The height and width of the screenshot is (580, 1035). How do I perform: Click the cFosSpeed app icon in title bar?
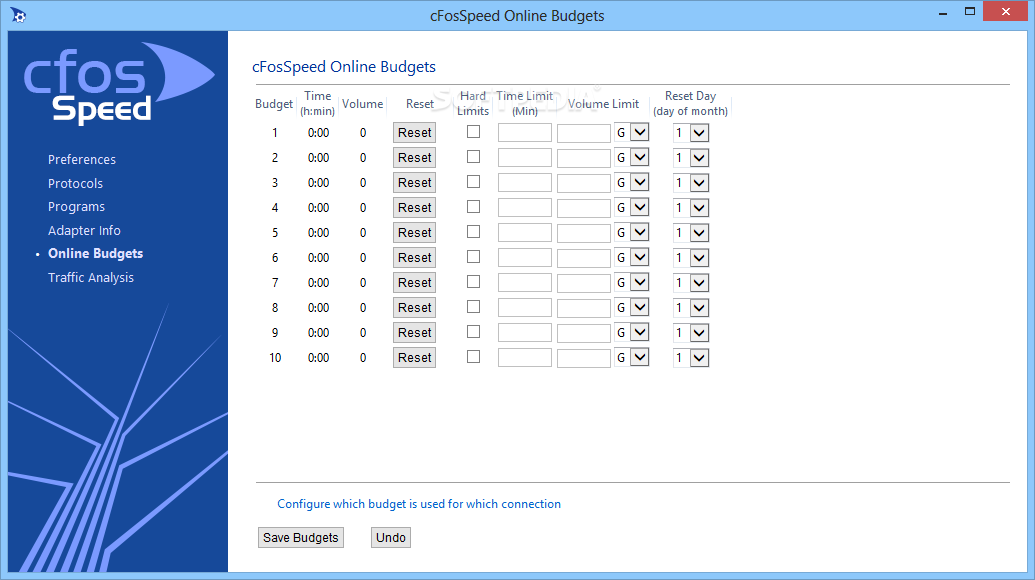[18, 15]
